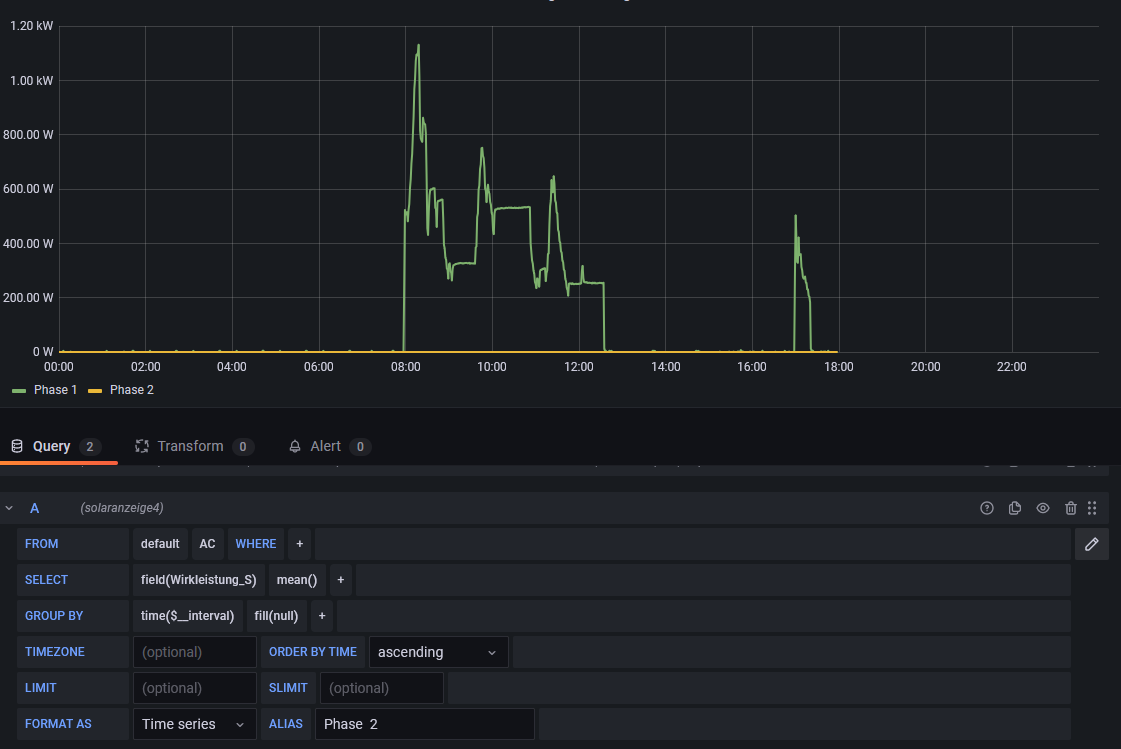
Task: Open the ORDER BY TIME ascending dropdown
Action: (438, 652)
